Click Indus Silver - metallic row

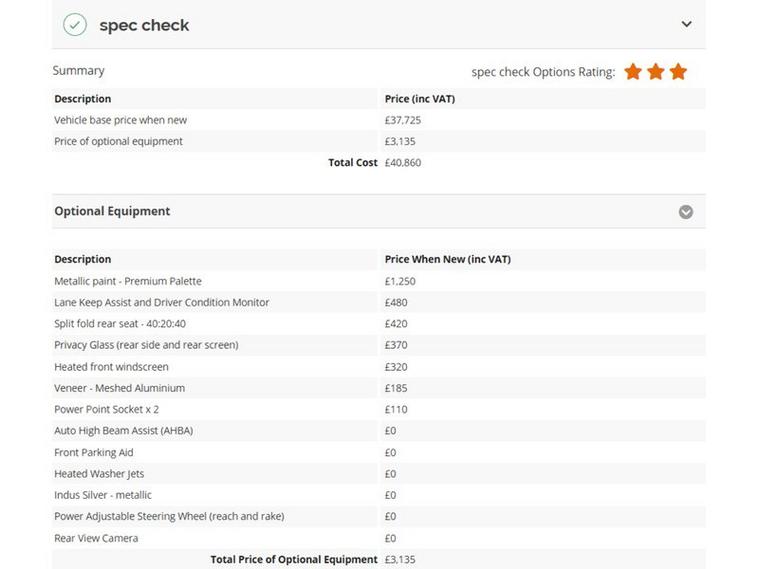click(103, 495)
